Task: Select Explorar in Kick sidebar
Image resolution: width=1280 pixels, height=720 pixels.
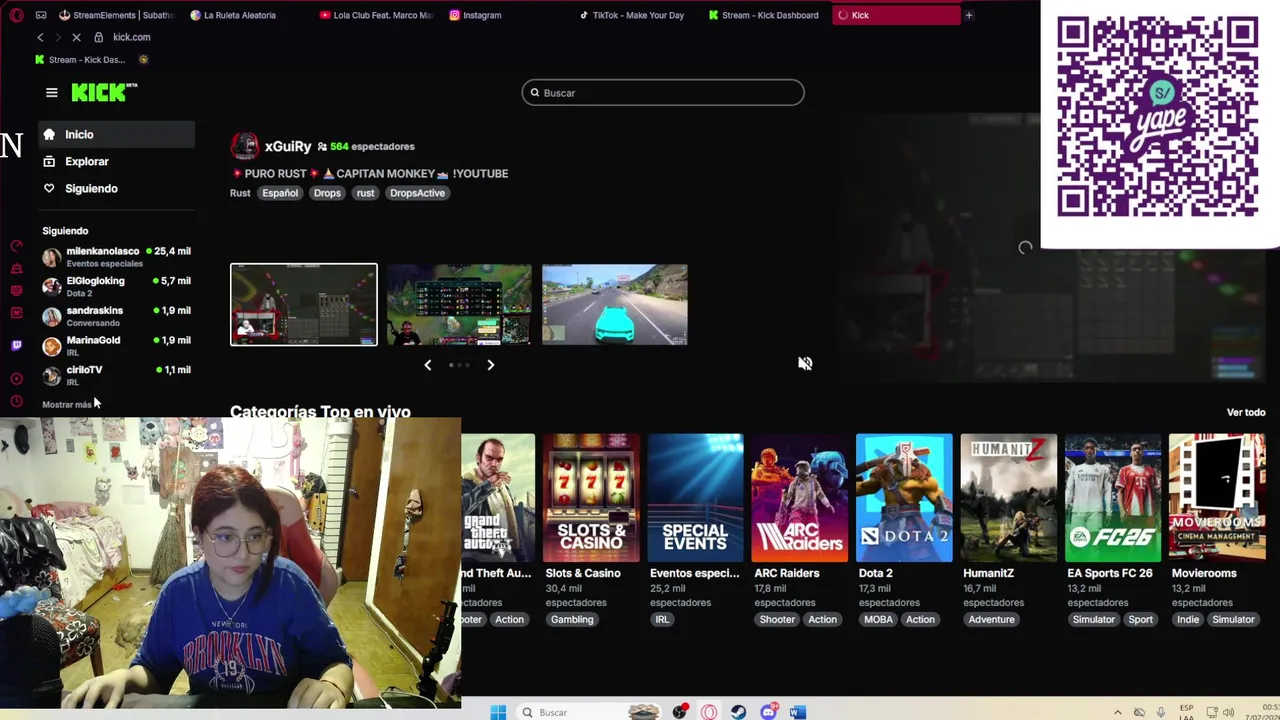Action: pyautogui.click(x=117, y=162)
